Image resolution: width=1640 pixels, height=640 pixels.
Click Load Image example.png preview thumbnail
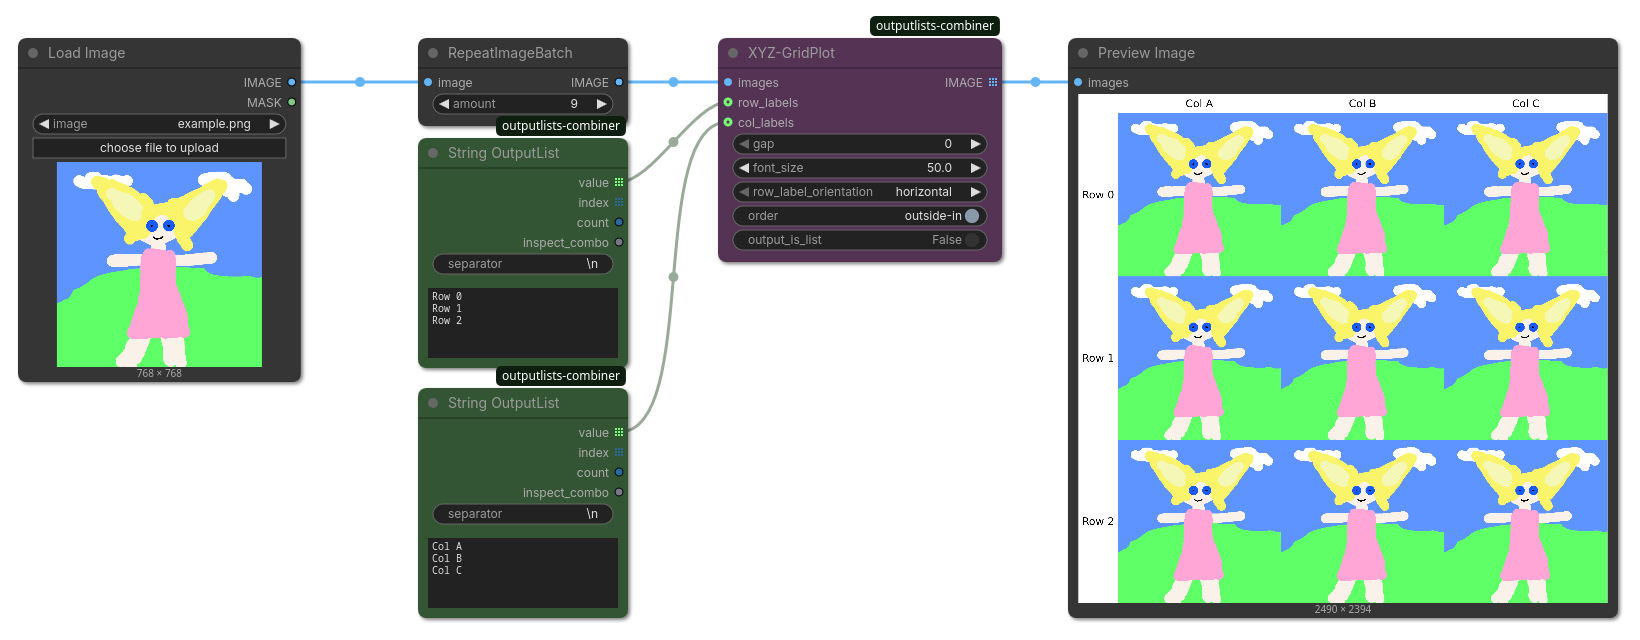(159, 264)
